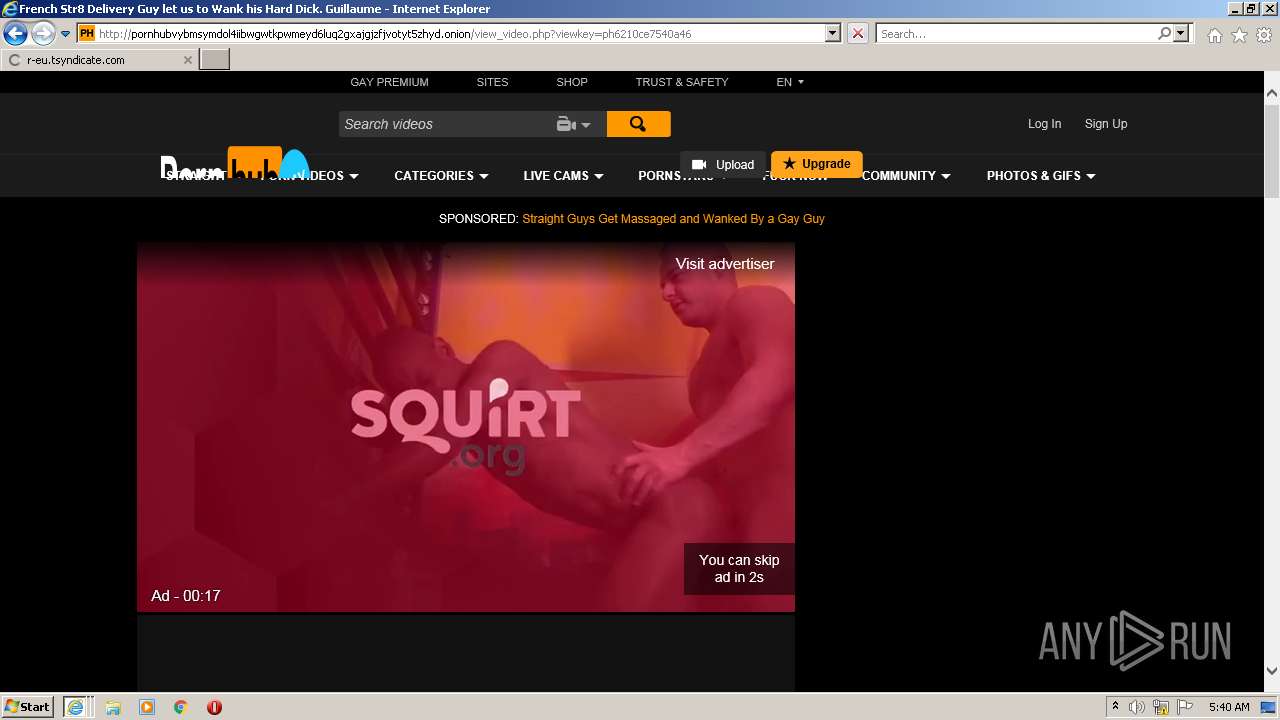Click the volume speaker tray icon

click(1137, 707)
